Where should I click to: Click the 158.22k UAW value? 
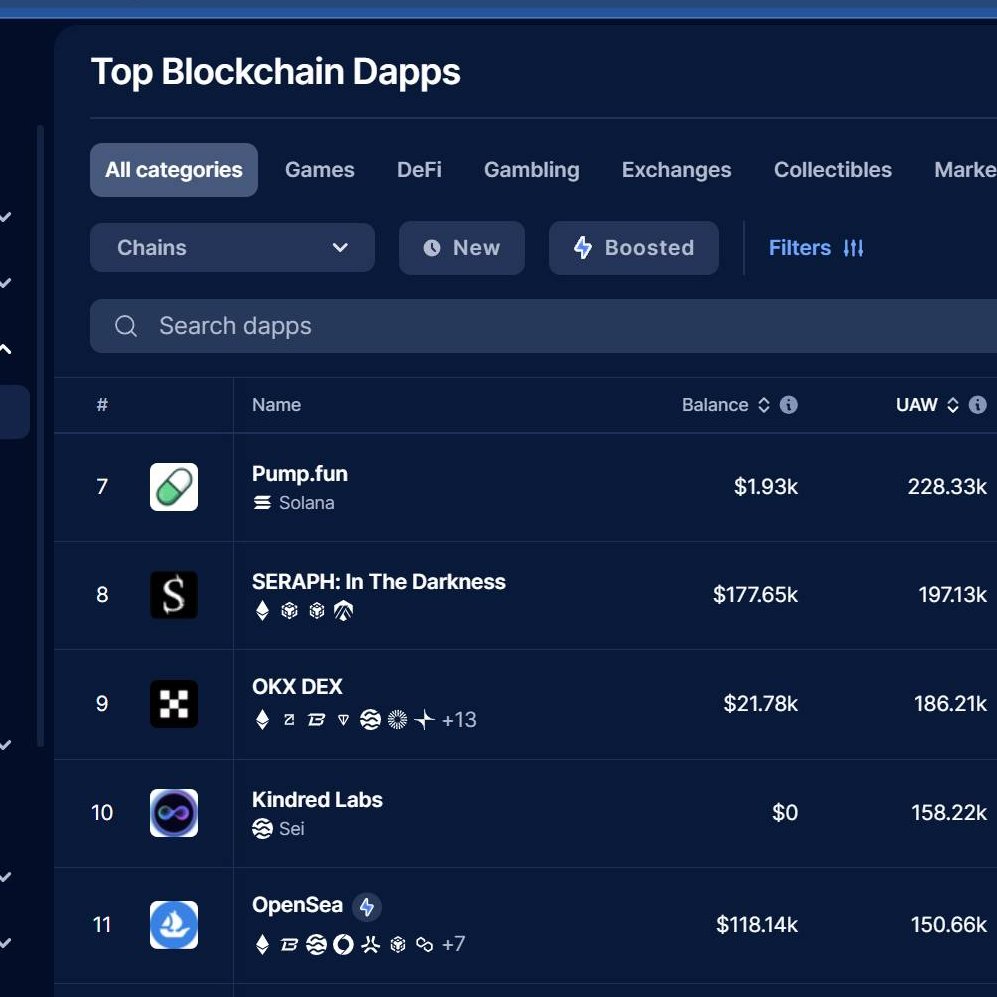949,813
